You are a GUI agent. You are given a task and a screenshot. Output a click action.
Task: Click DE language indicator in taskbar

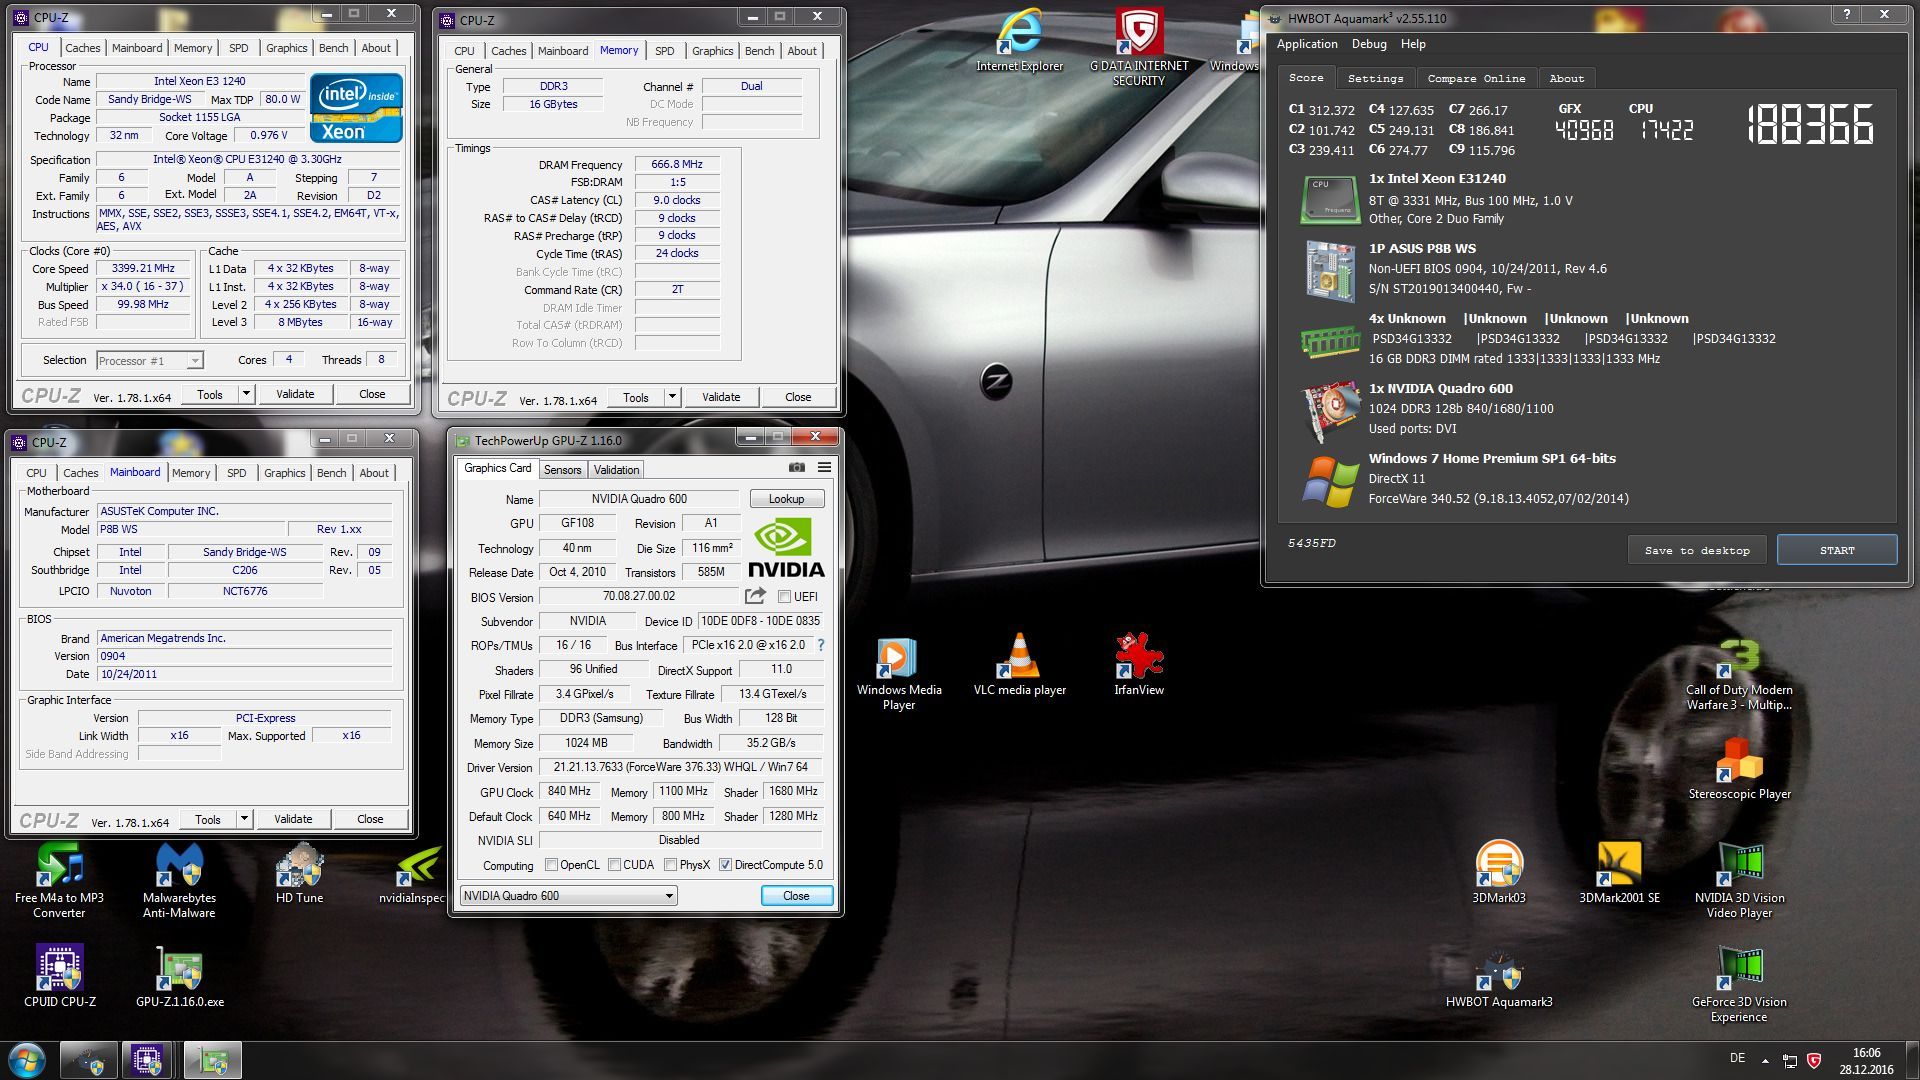coord(1737,1058)
